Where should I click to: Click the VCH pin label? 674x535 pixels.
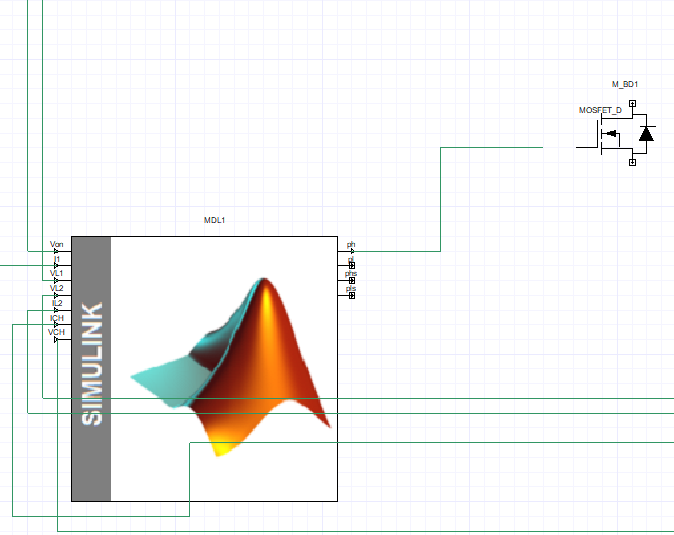[56, 332]
